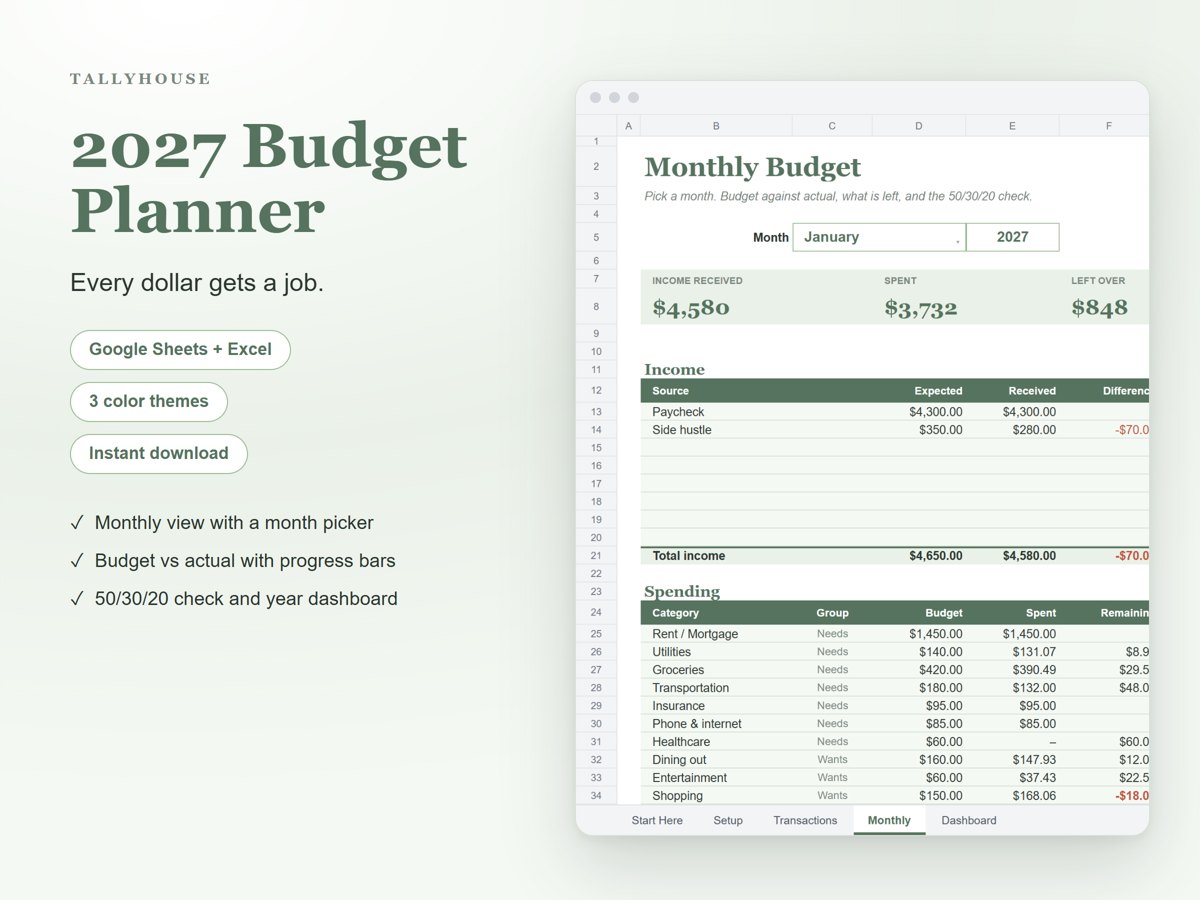Screen dimensions: 1200x900
Task: Select column E header
Action: pos(1012,126)
